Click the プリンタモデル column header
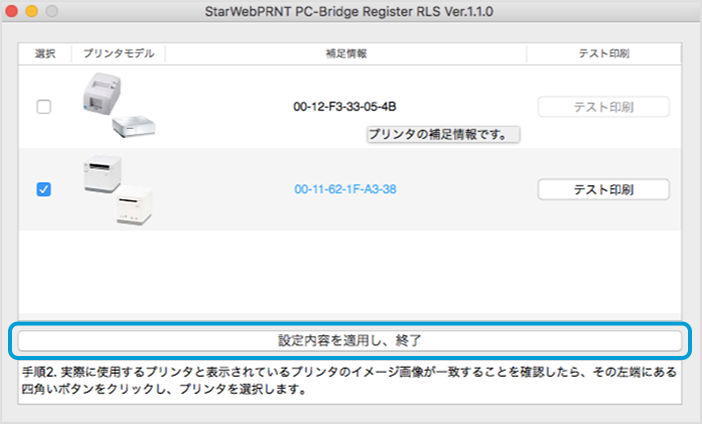The width and height of the screenshot is (702, 424). 119,54
